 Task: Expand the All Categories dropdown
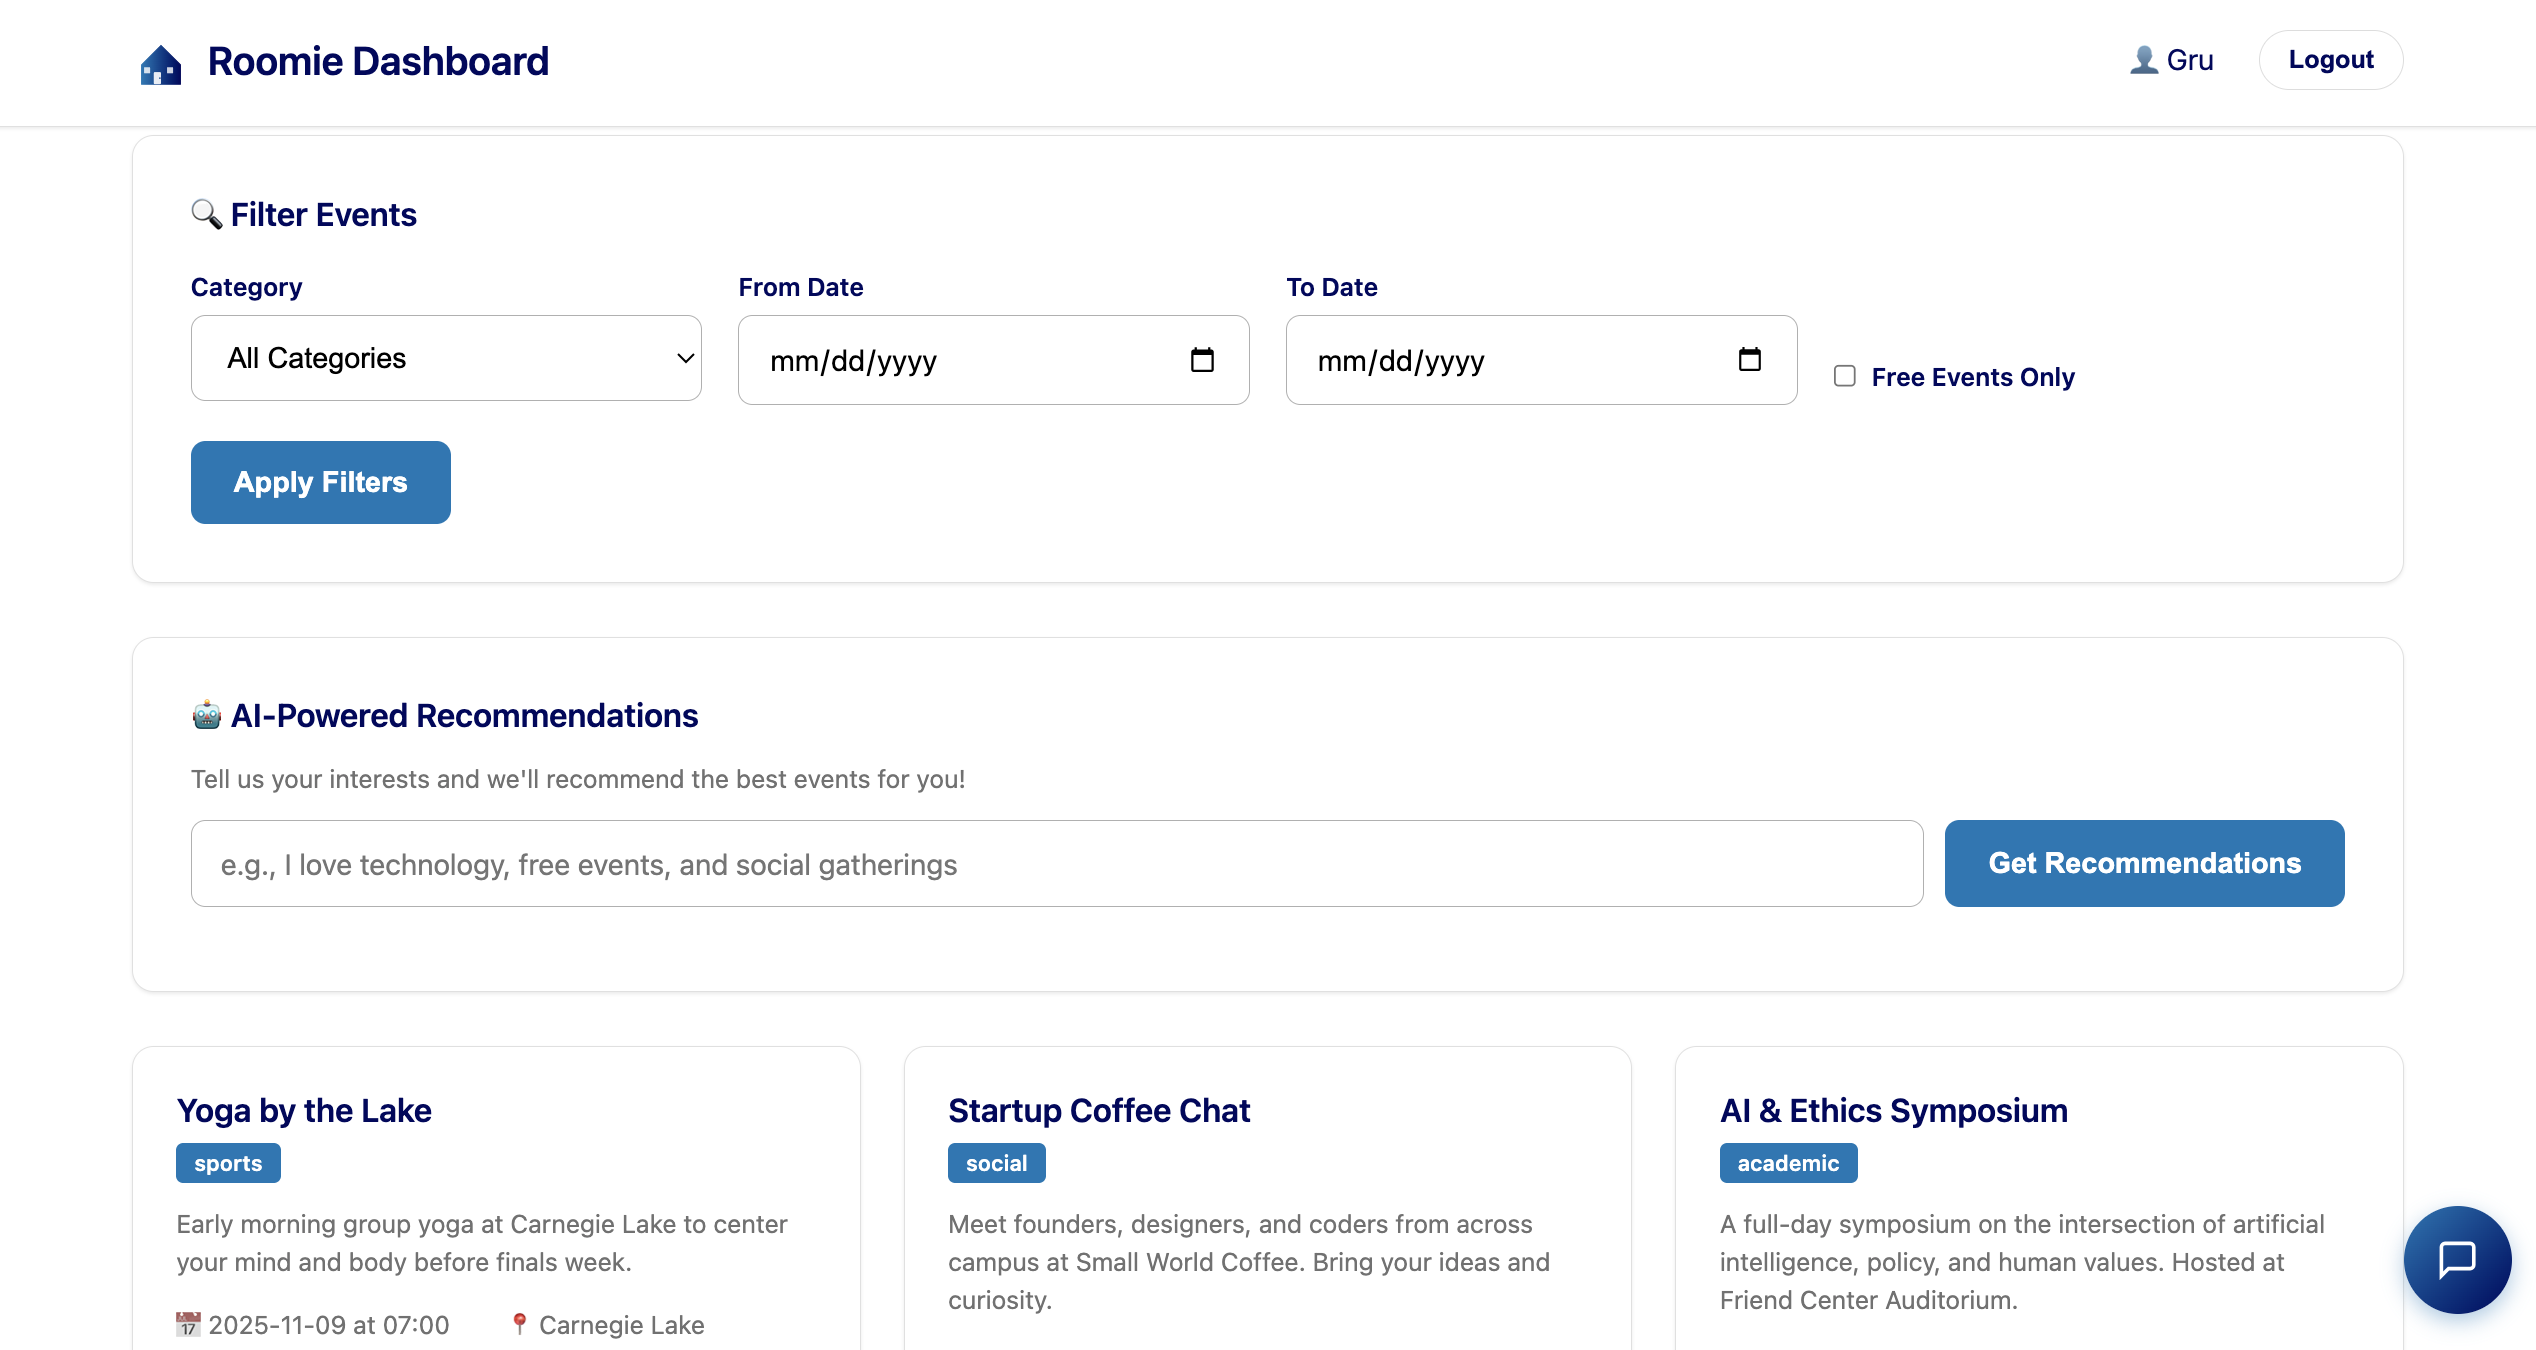pyautogui.click(x=446, y=358)
